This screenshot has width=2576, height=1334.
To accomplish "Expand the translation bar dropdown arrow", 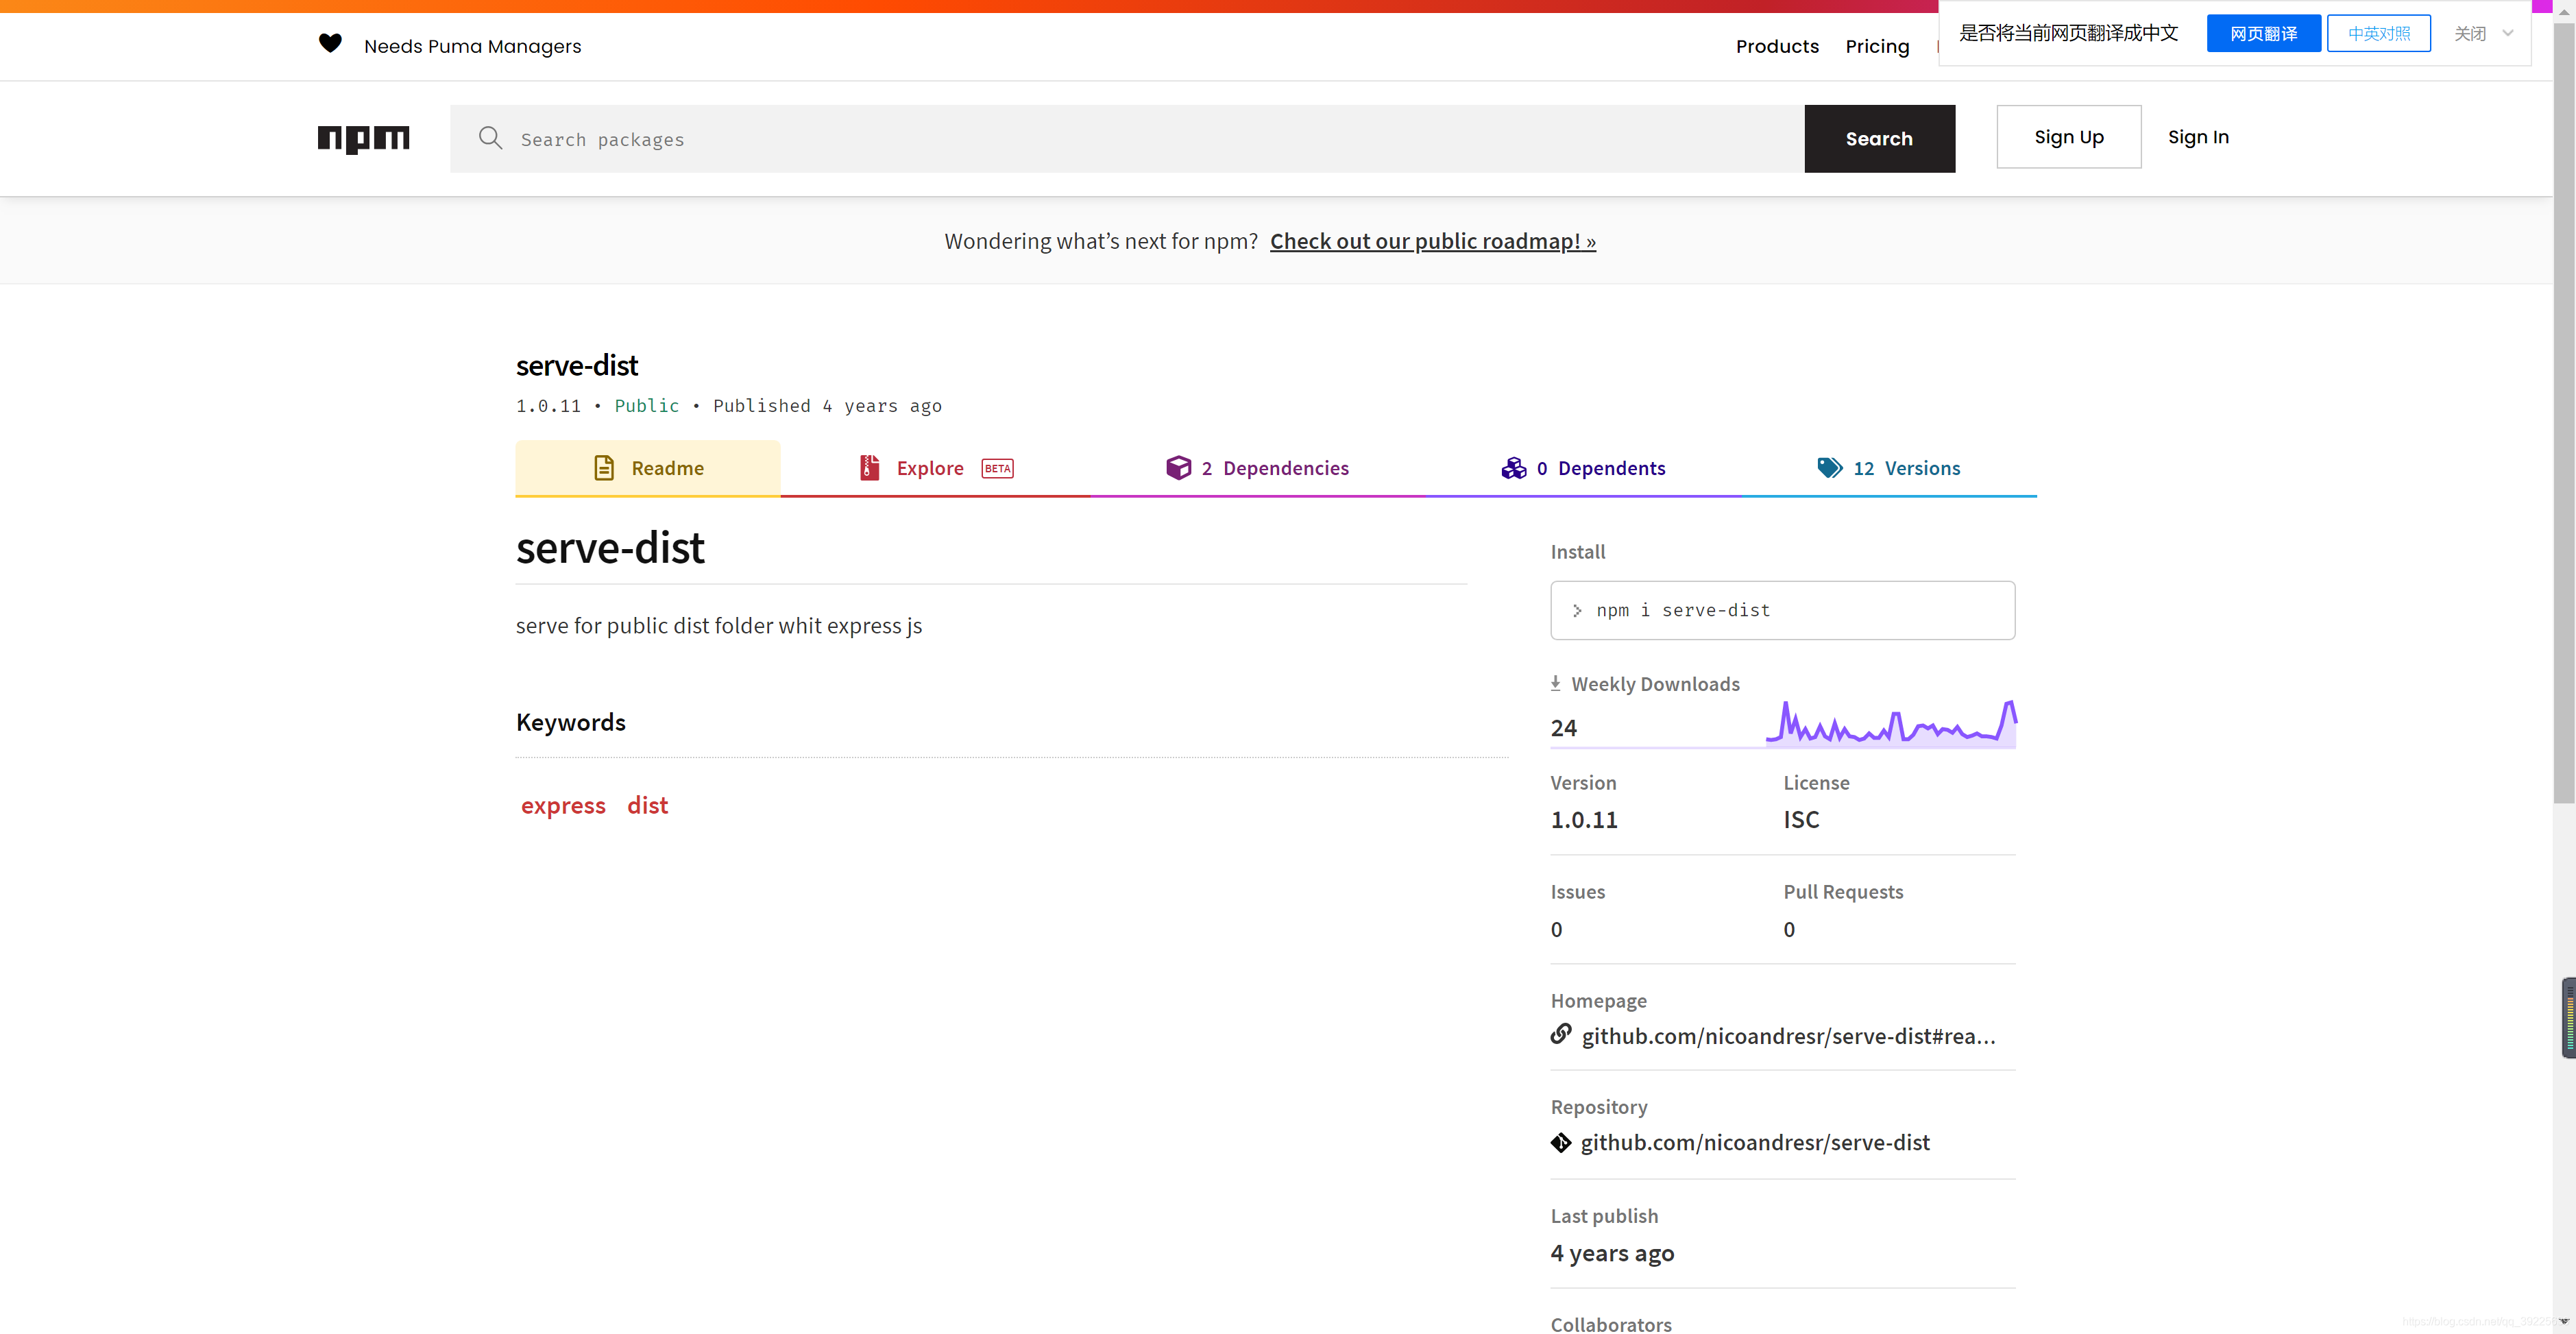I will coord(2507,33).
